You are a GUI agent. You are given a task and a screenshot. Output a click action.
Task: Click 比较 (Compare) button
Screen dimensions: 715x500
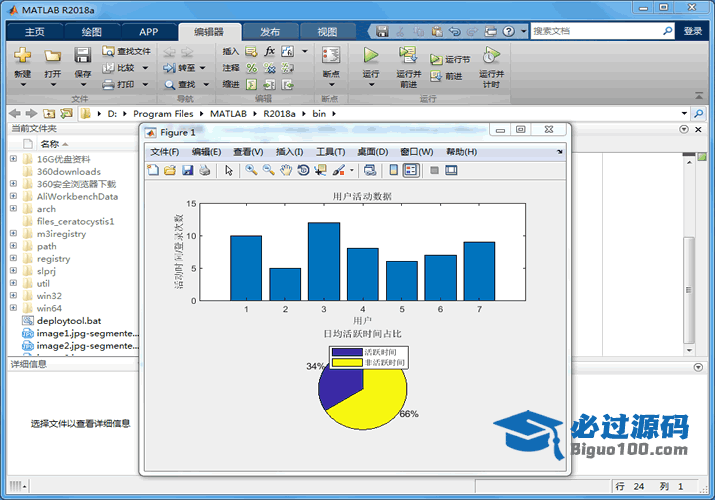[125, 68]
